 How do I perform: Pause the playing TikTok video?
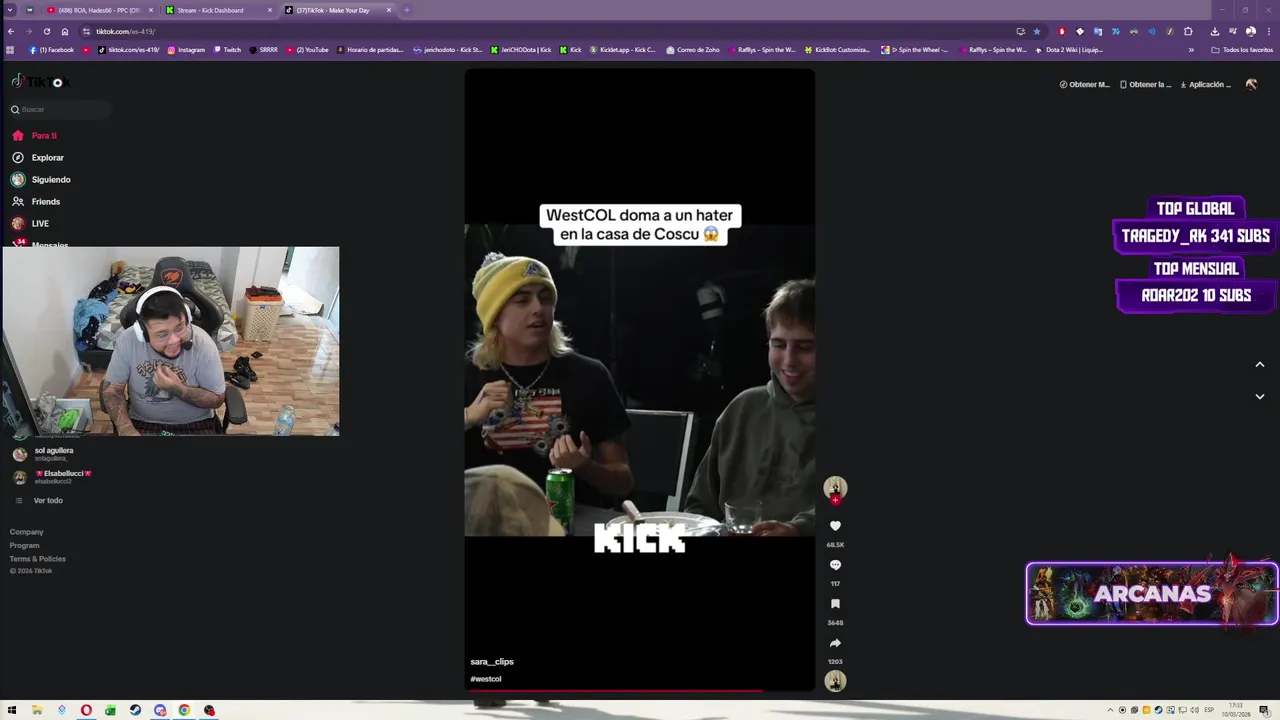pos(640,380)
